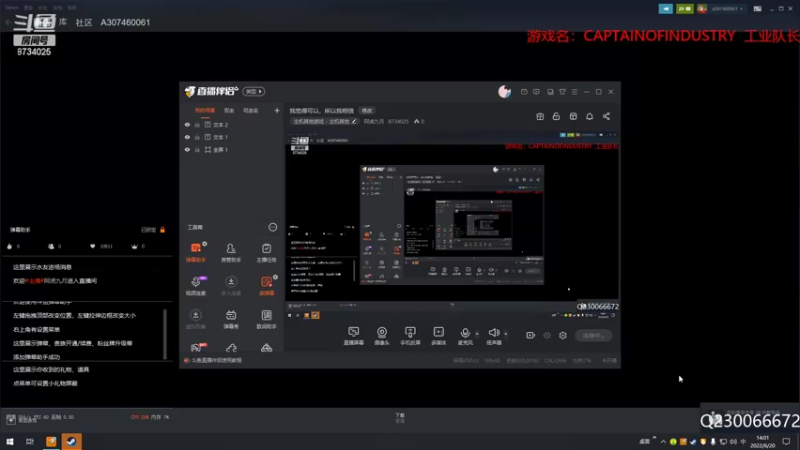
Task: Open the A307460061 profile menu in Steam
Action: 125,22
